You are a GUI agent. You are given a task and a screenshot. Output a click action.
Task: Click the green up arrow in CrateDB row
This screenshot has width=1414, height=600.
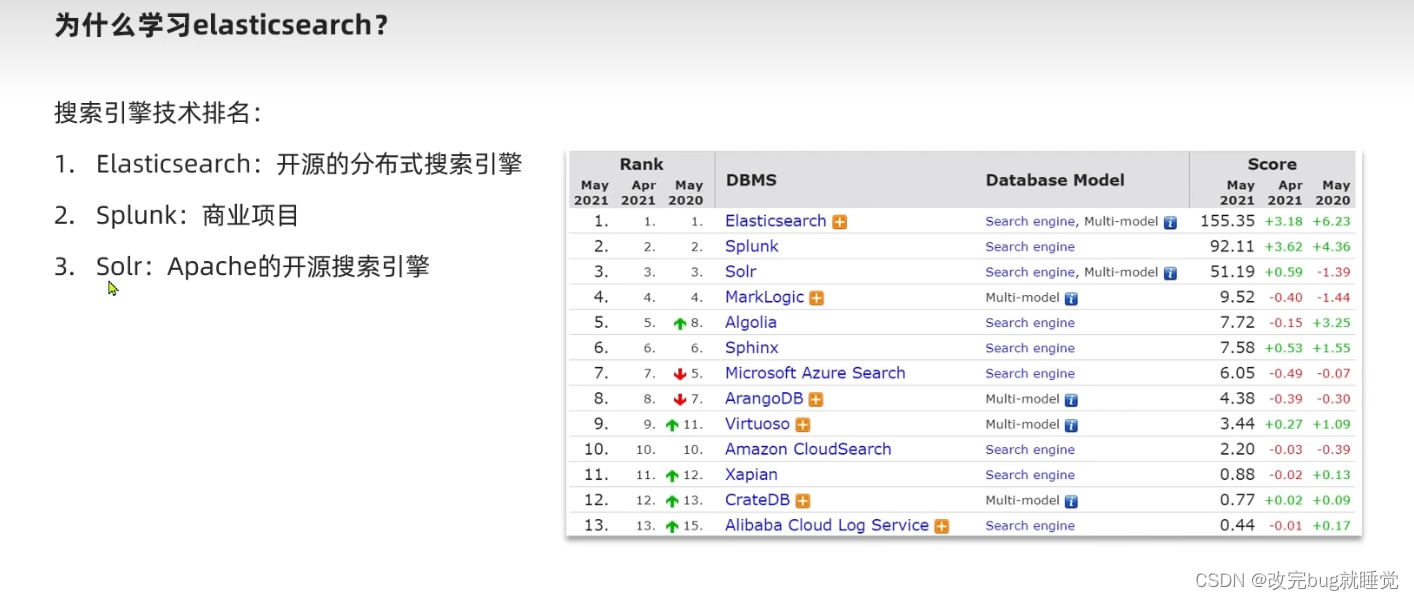click(x=672, y=501)
